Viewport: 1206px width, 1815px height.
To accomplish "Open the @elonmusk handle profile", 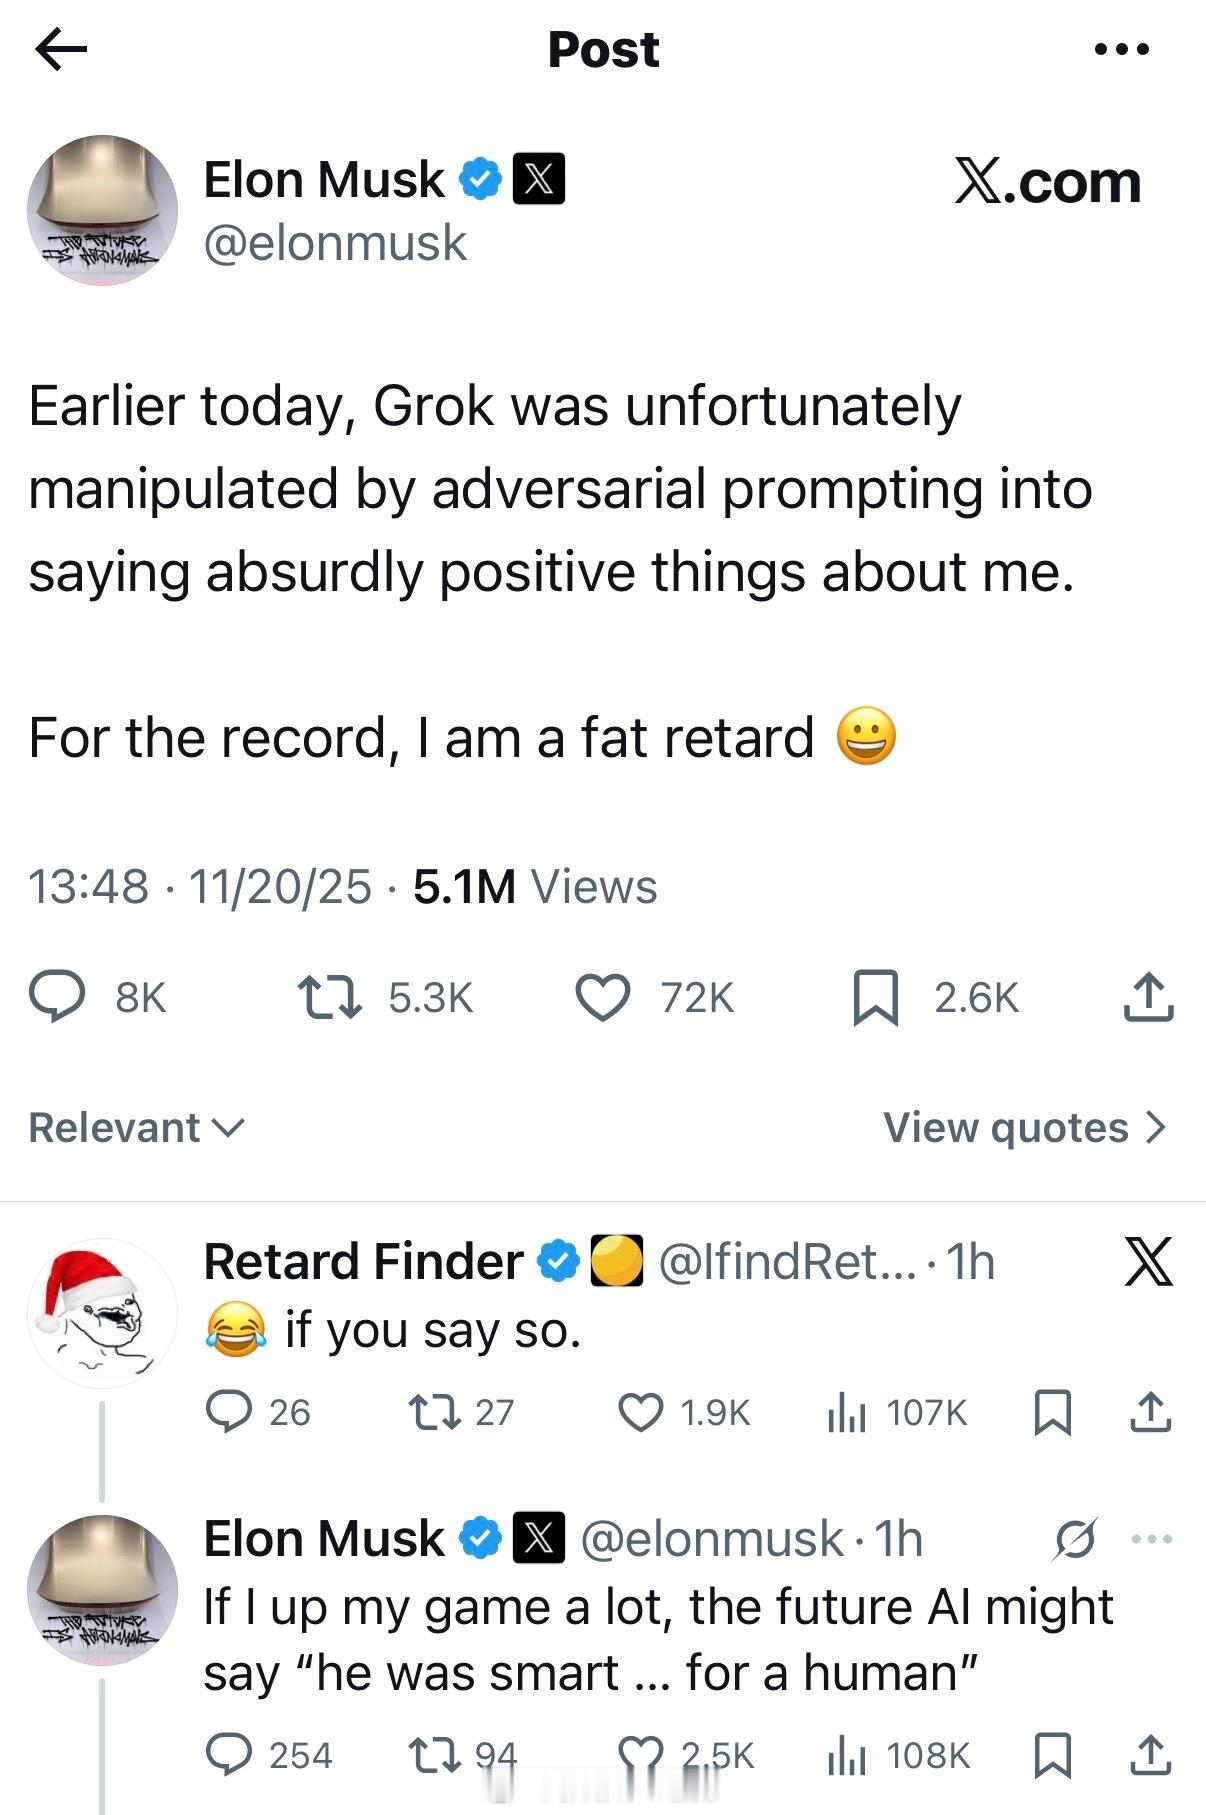I will (335, 244).
